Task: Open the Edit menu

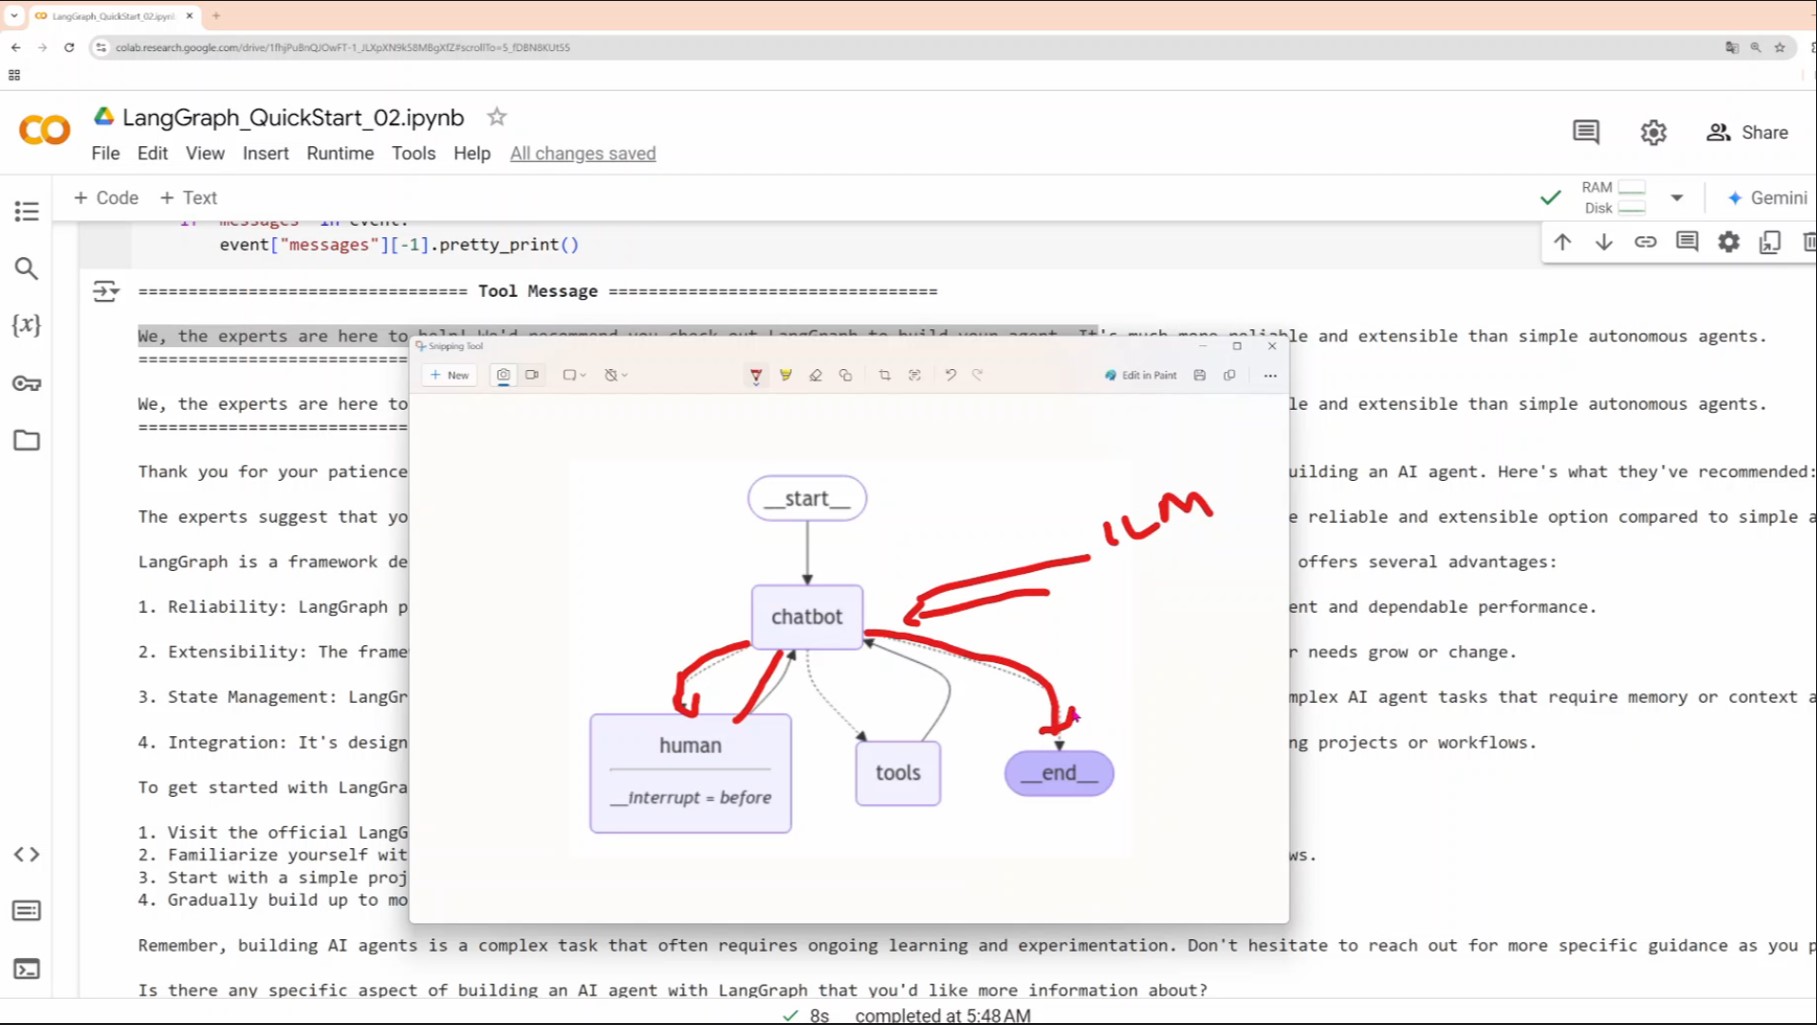Action: [x=152, y=153]
